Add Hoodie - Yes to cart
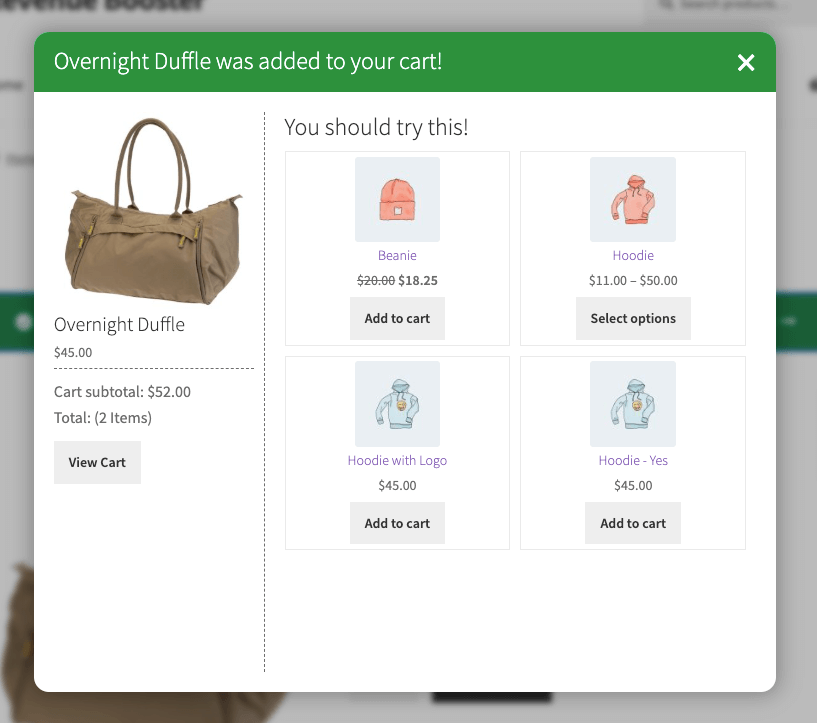 633,523
